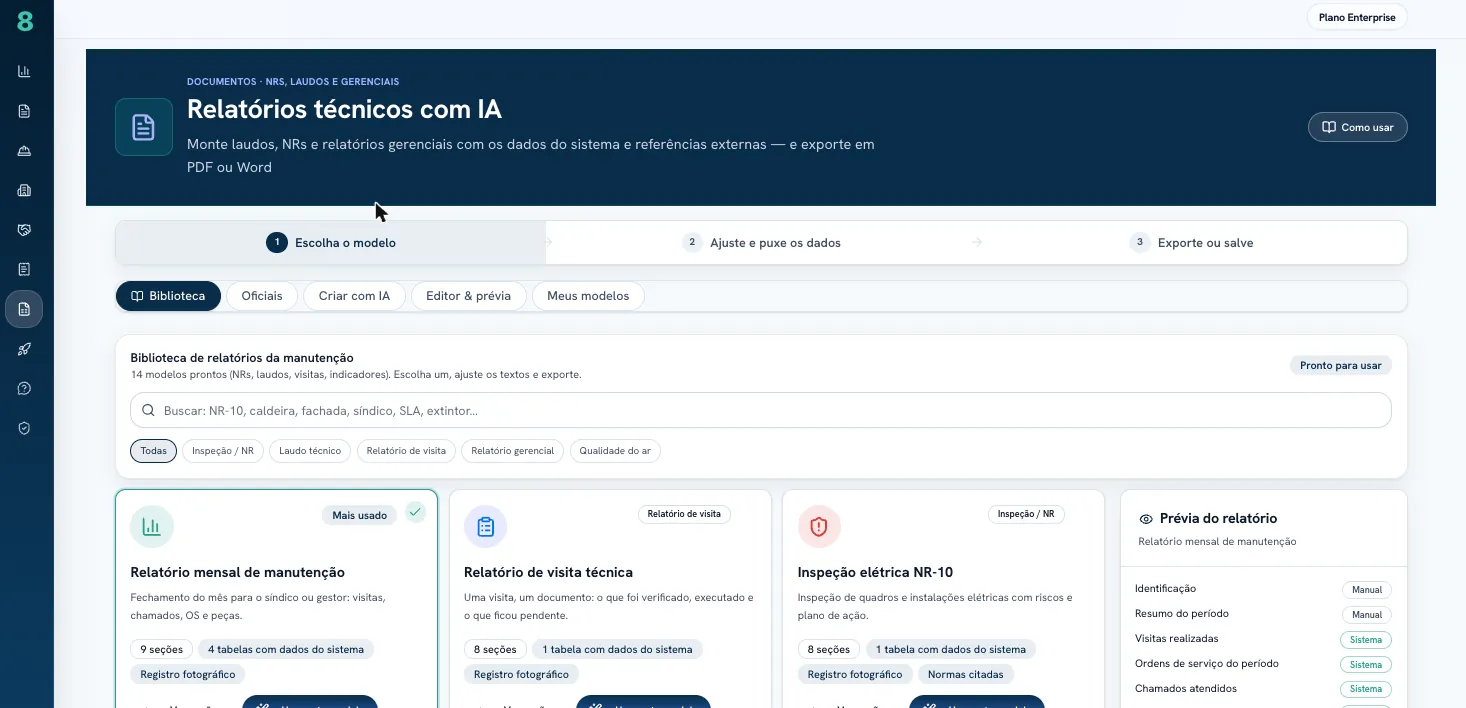Click the large document icon in header banner
Screen dimensions: 1466x708
pyautogui.click(x=144, y=127)
